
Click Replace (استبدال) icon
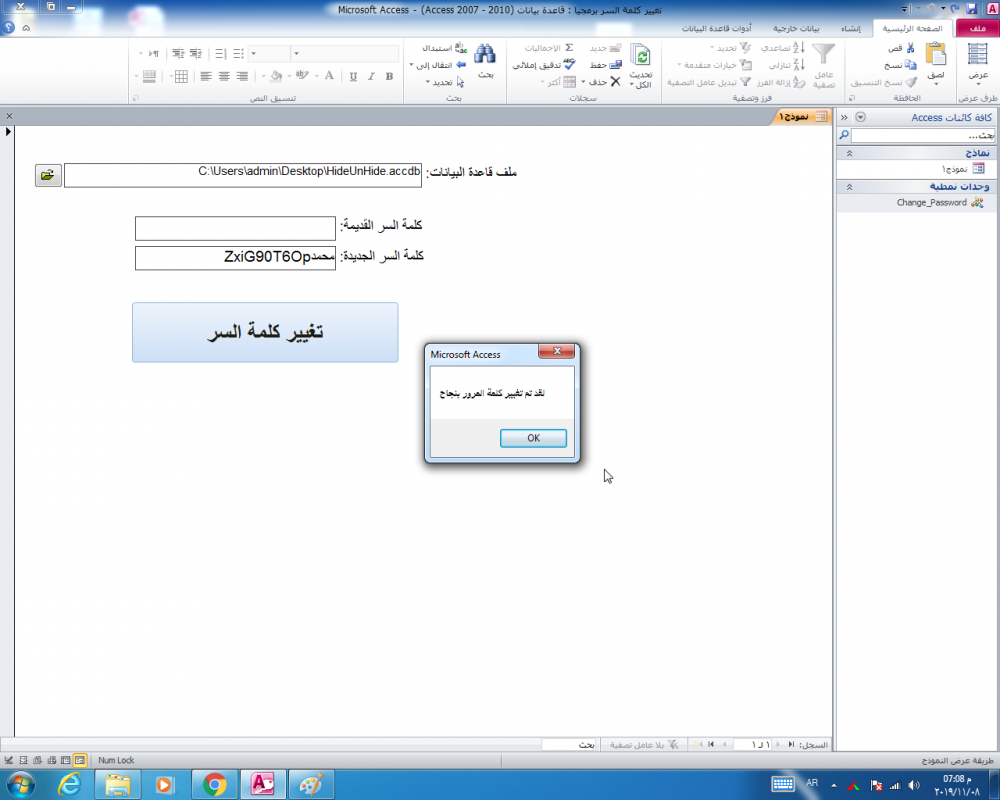click(x=460, y=48)
